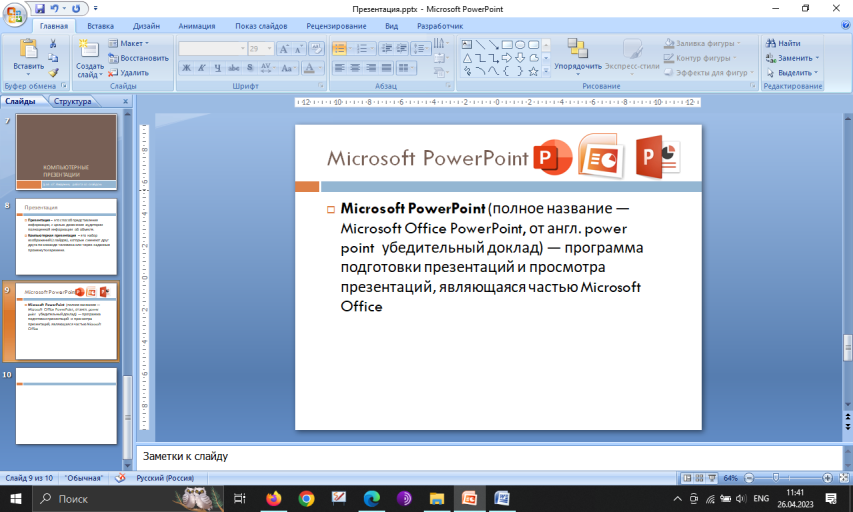Center text in paragraph group
This screenshot has width=853, height=512.
[x=355, y=68]
